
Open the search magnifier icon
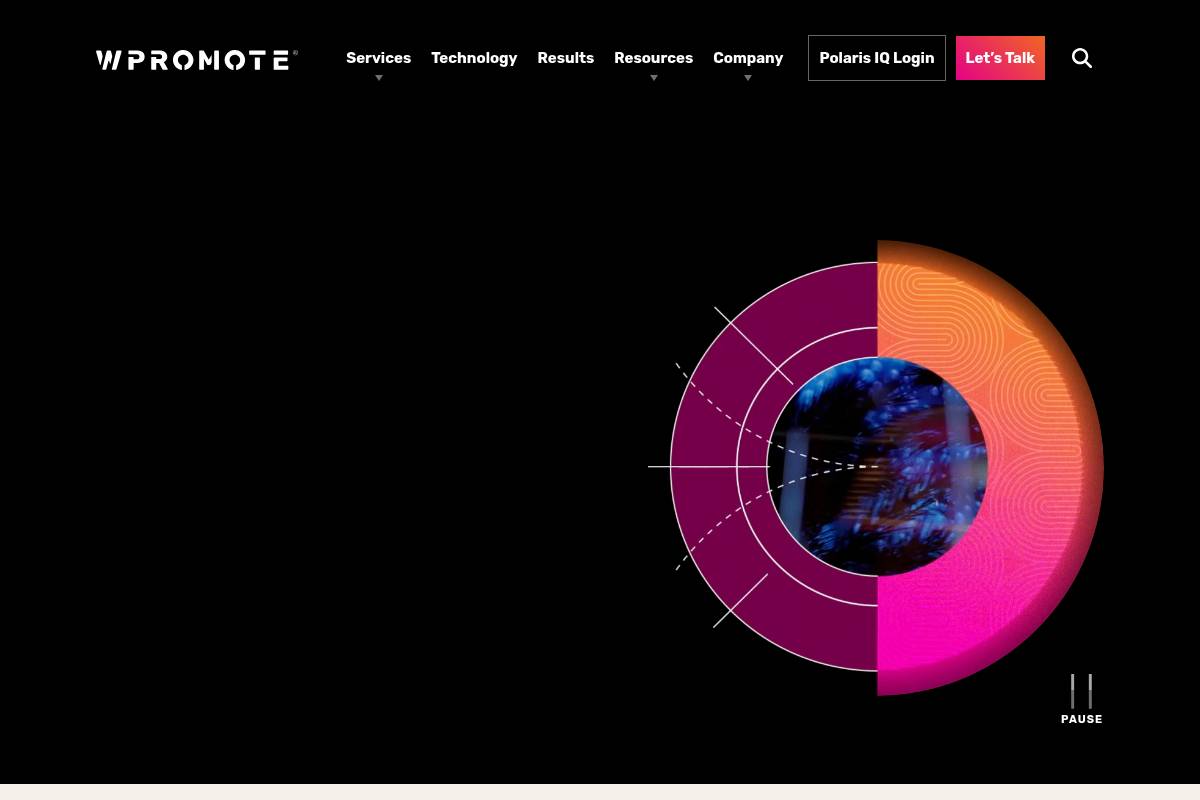(1082, 58)
